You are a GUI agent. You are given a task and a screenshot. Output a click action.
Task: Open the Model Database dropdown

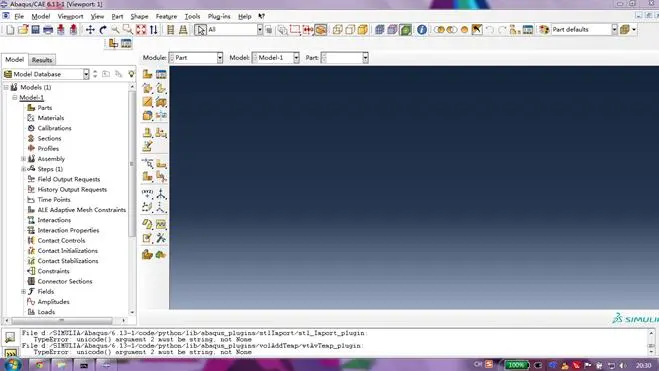[x=46, y=74]
